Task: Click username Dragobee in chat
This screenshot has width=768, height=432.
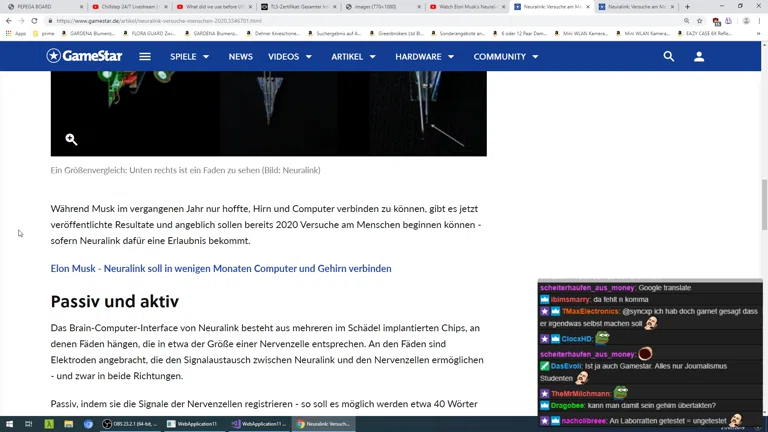Action: (568, 406)
